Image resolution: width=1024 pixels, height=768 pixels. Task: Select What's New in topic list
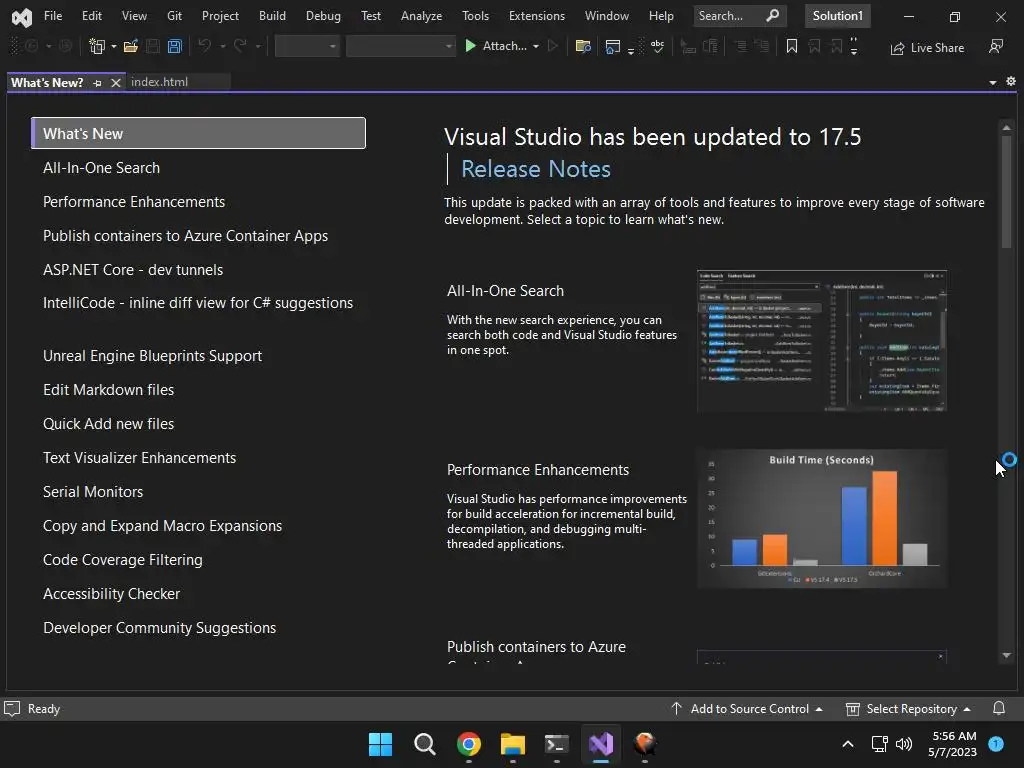[x=199, y=133]
